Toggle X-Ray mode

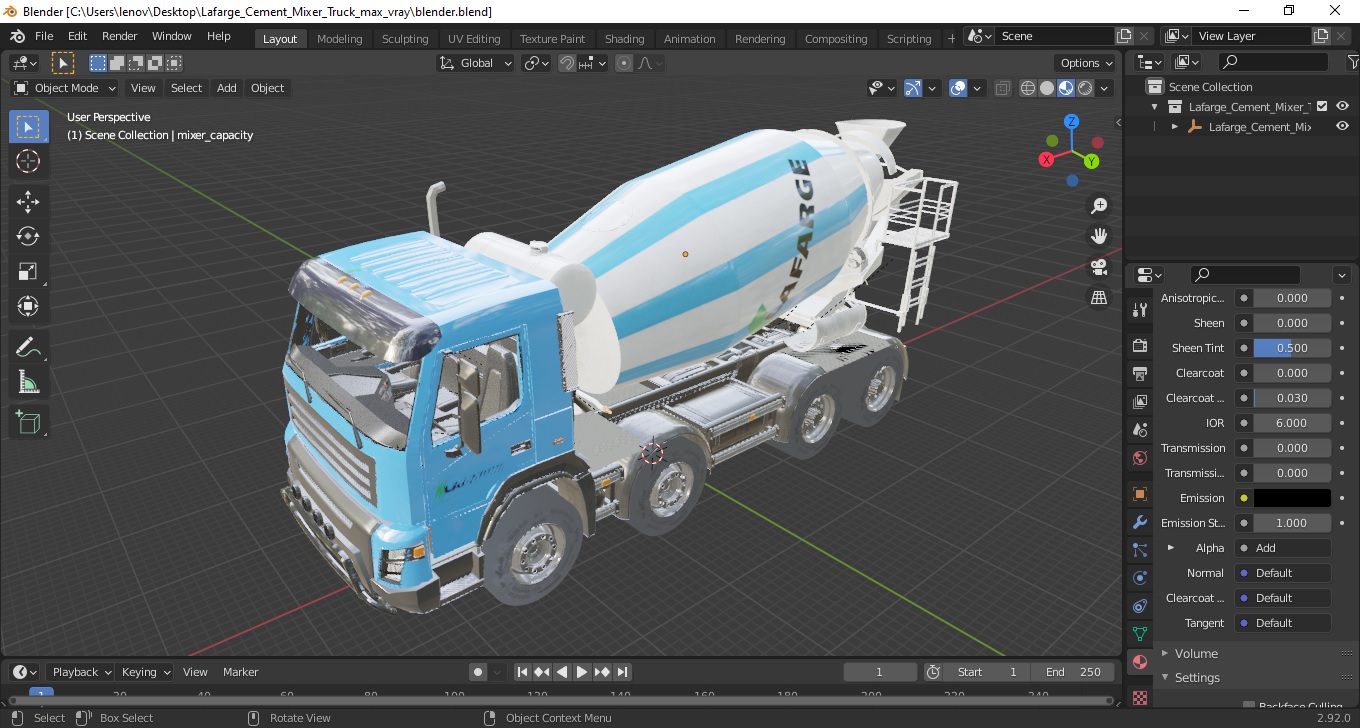click(1003, 88)
